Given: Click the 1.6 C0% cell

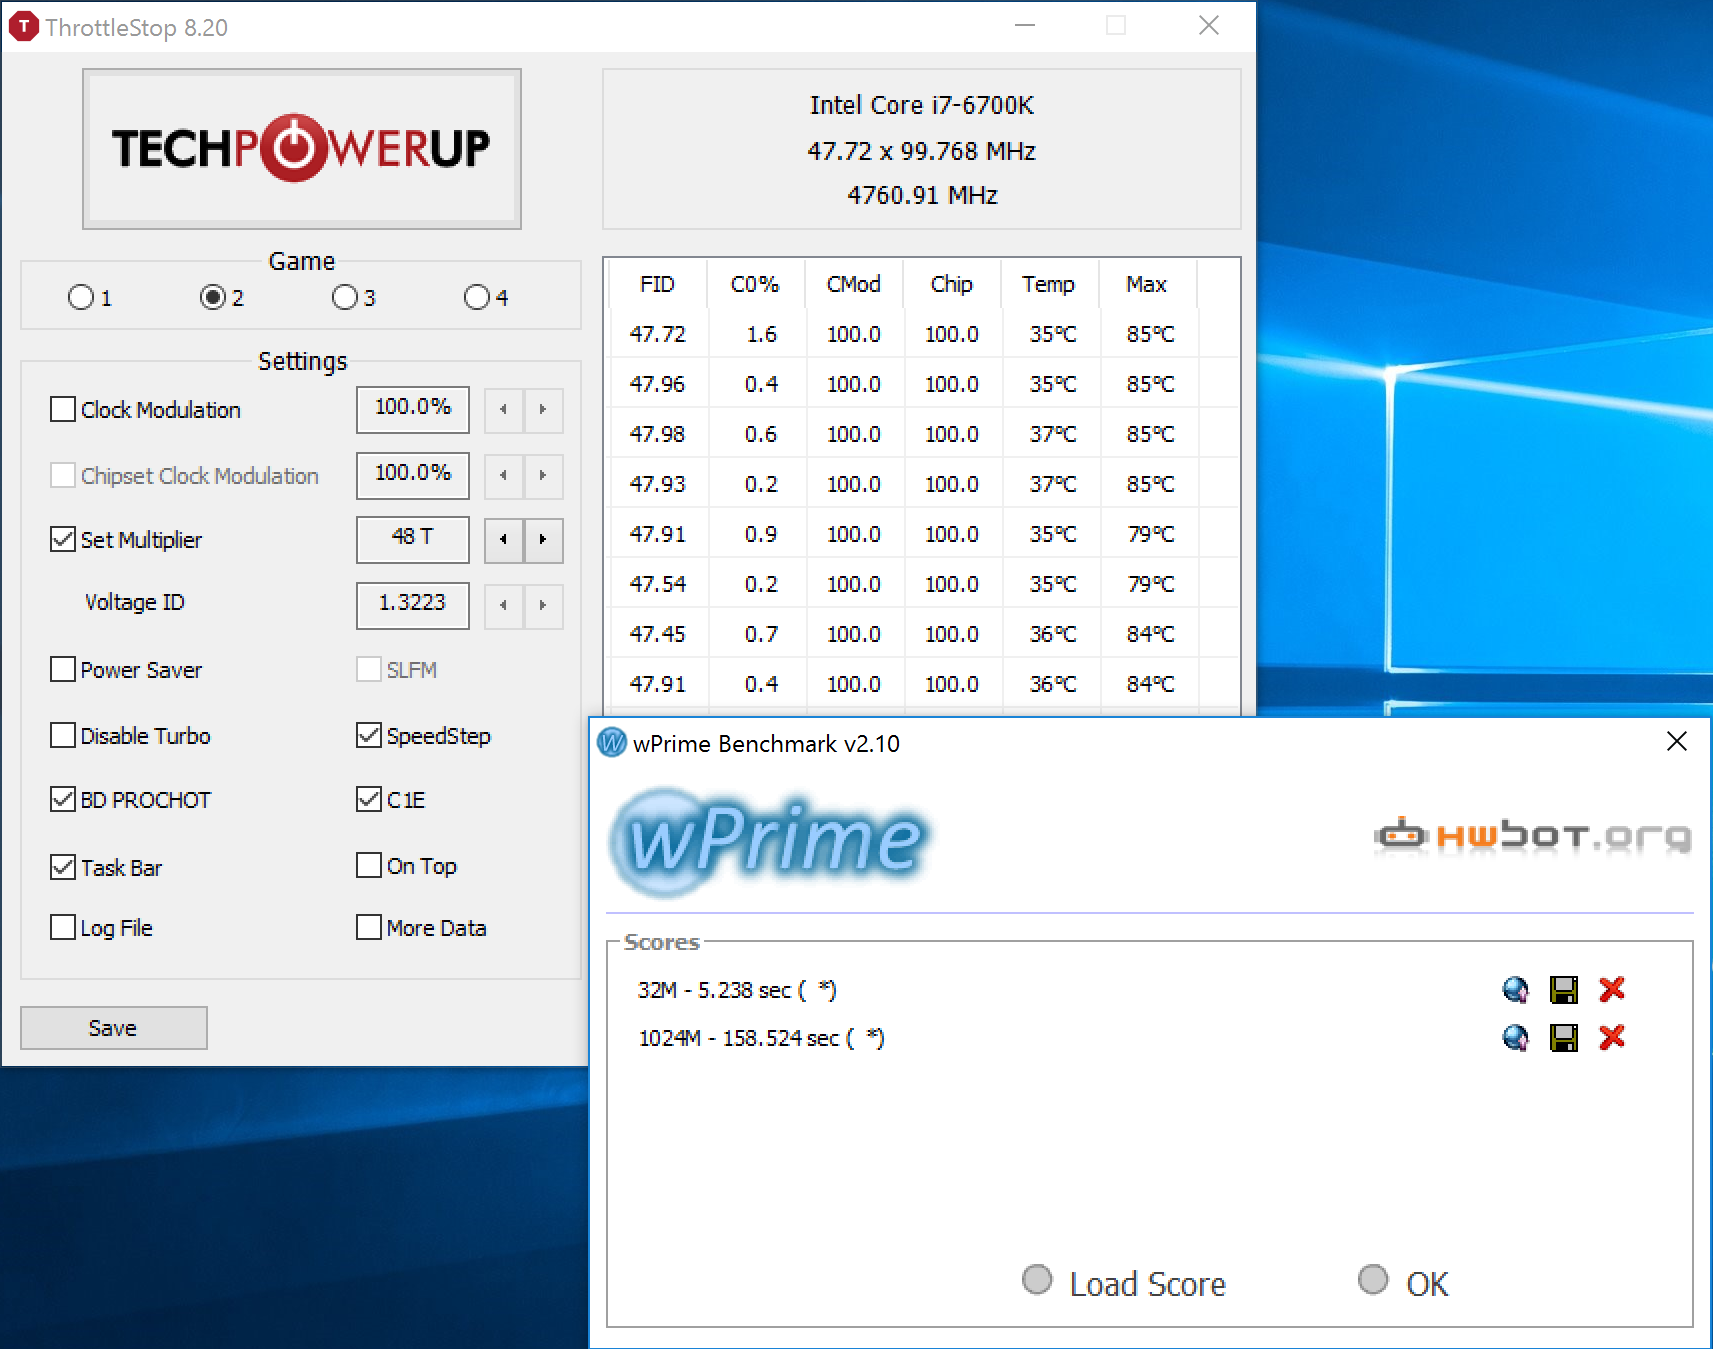Looking at the screenshot, I should (762, 334).
